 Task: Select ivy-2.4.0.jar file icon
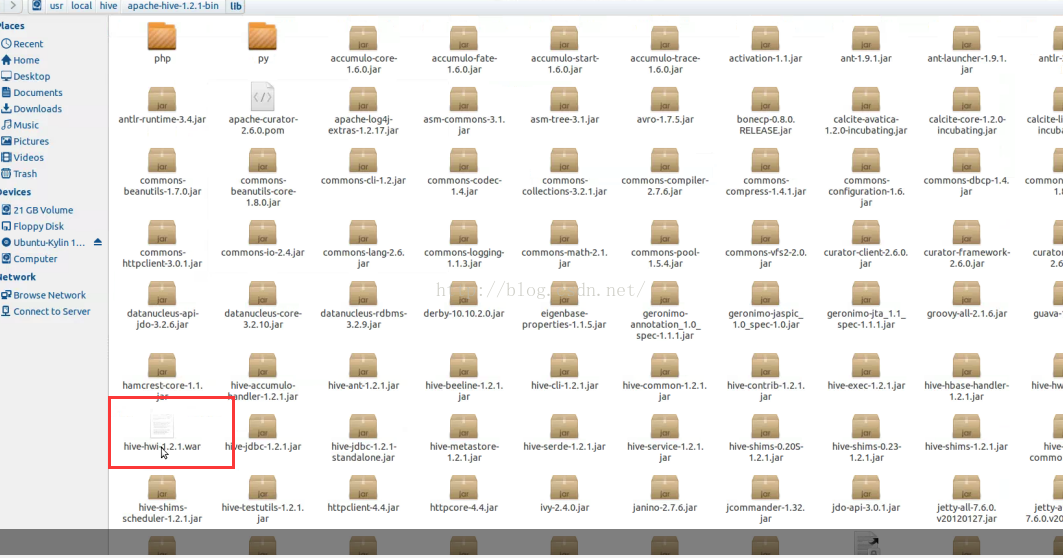(564, 487)
